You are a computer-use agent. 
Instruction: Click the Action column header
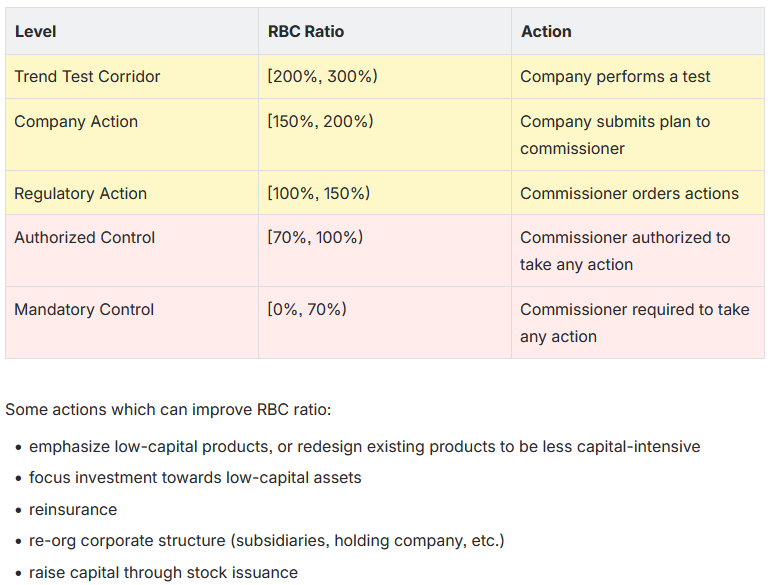pyautogui.click(x=546, y=31)
